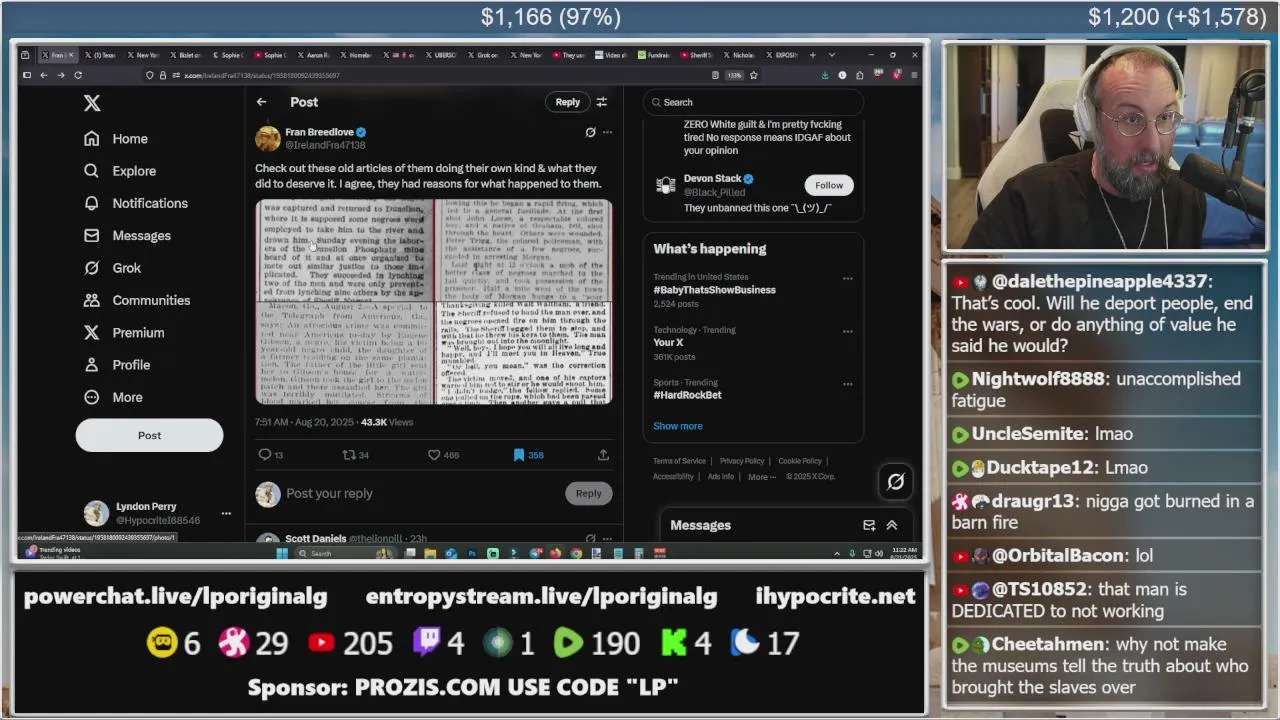Expand the Messages drawer chevron
Image resolution: width=1280 pixels, height=720 pixels.
pyautogui.click(x=892, y=525)
